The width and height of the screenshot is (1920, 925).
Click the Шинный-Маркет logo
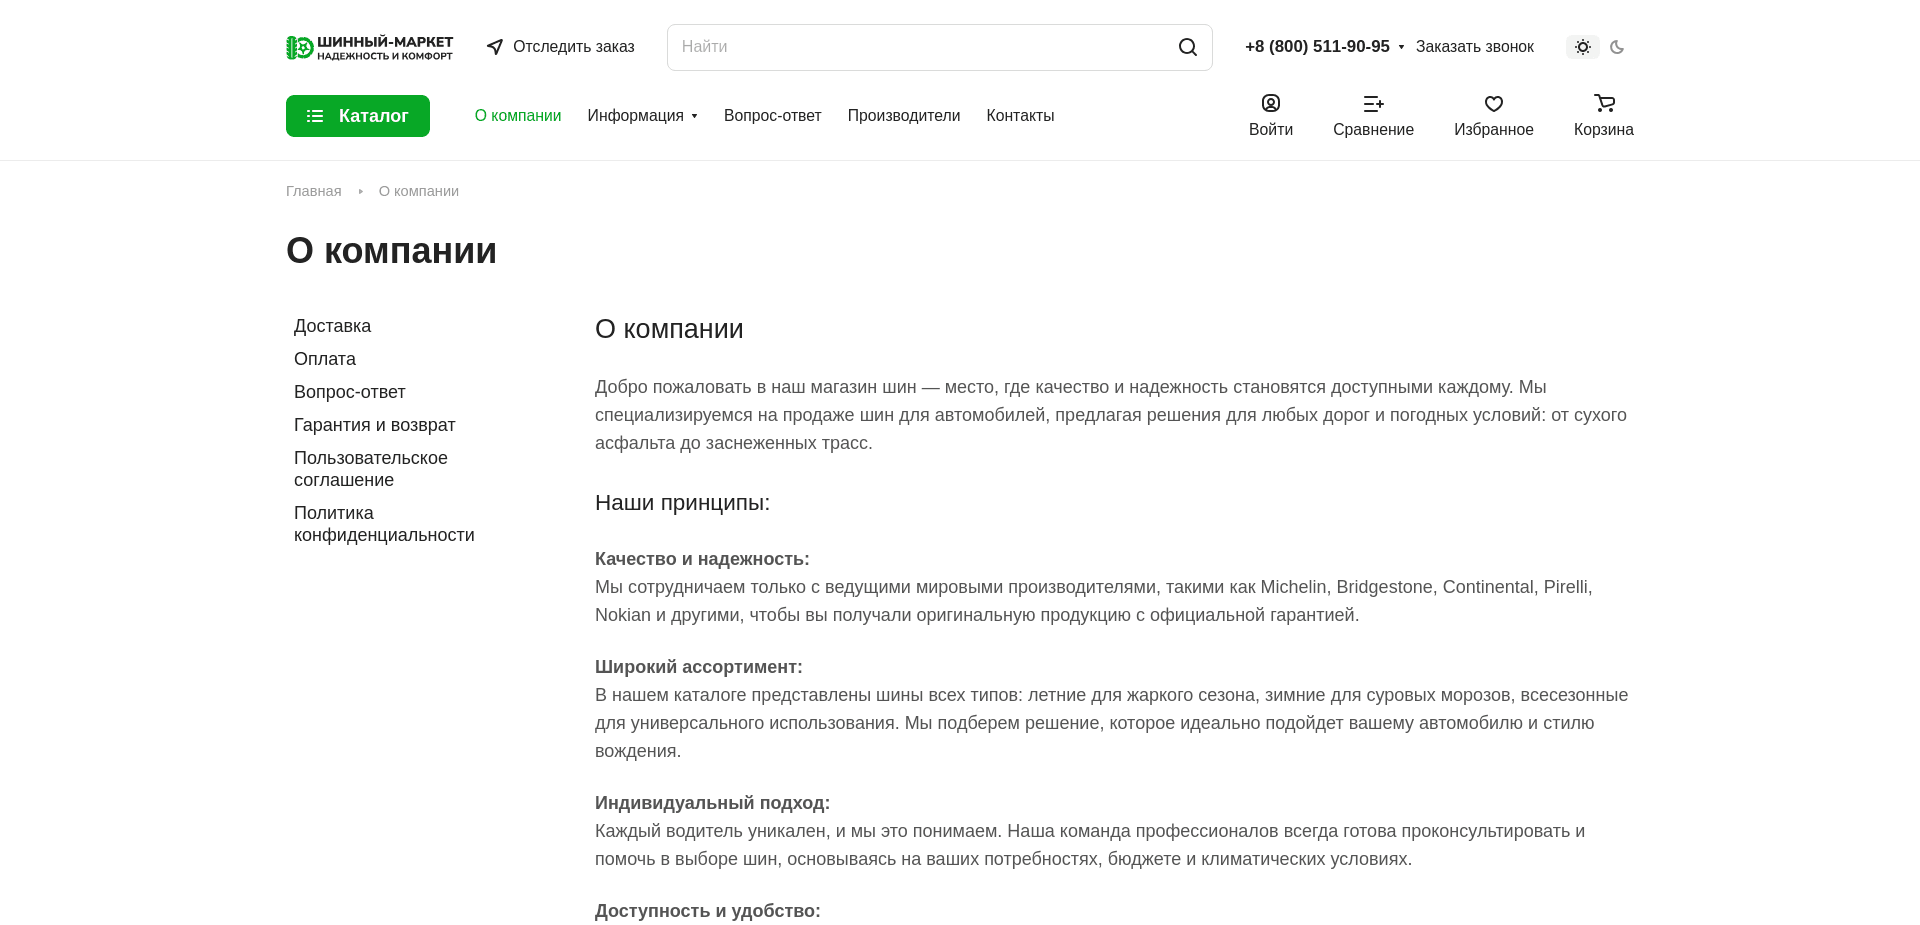coord(370,46)
